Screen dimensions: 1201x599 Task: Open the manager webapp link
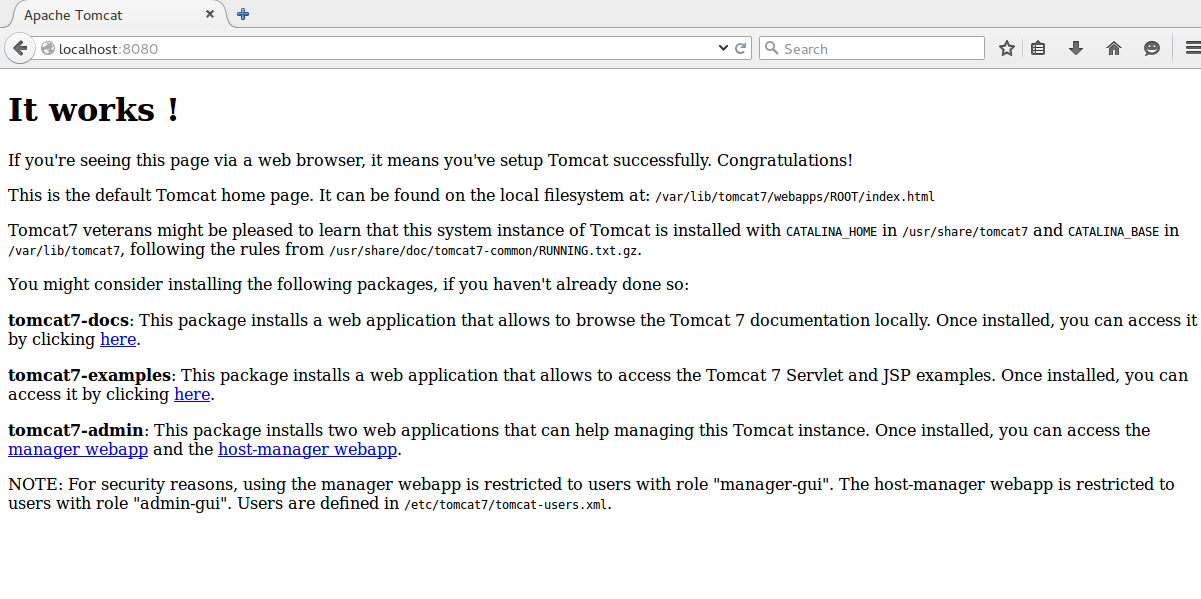pyautogui.click(x=78, y=449)
